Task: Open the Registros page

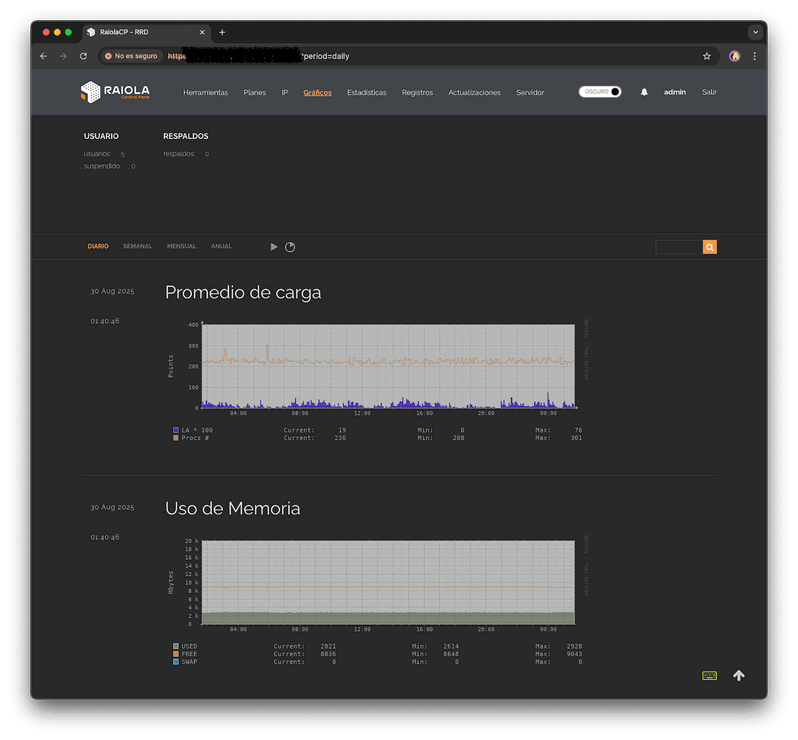Action: pos(417,93)
